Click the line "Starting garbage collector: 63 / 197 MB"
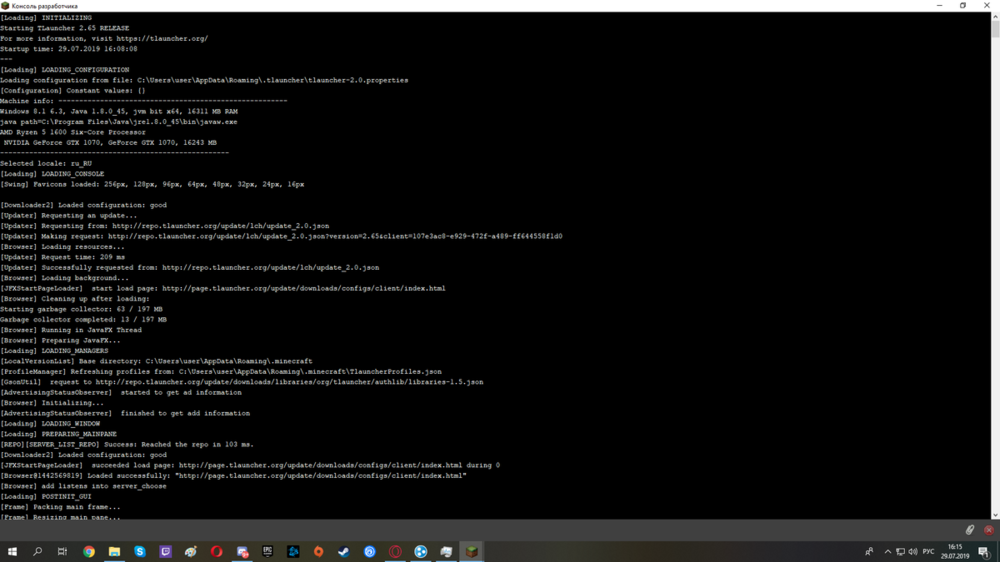Image resolution: width=1000 pixels, height=562 pixels. (81, 309)
